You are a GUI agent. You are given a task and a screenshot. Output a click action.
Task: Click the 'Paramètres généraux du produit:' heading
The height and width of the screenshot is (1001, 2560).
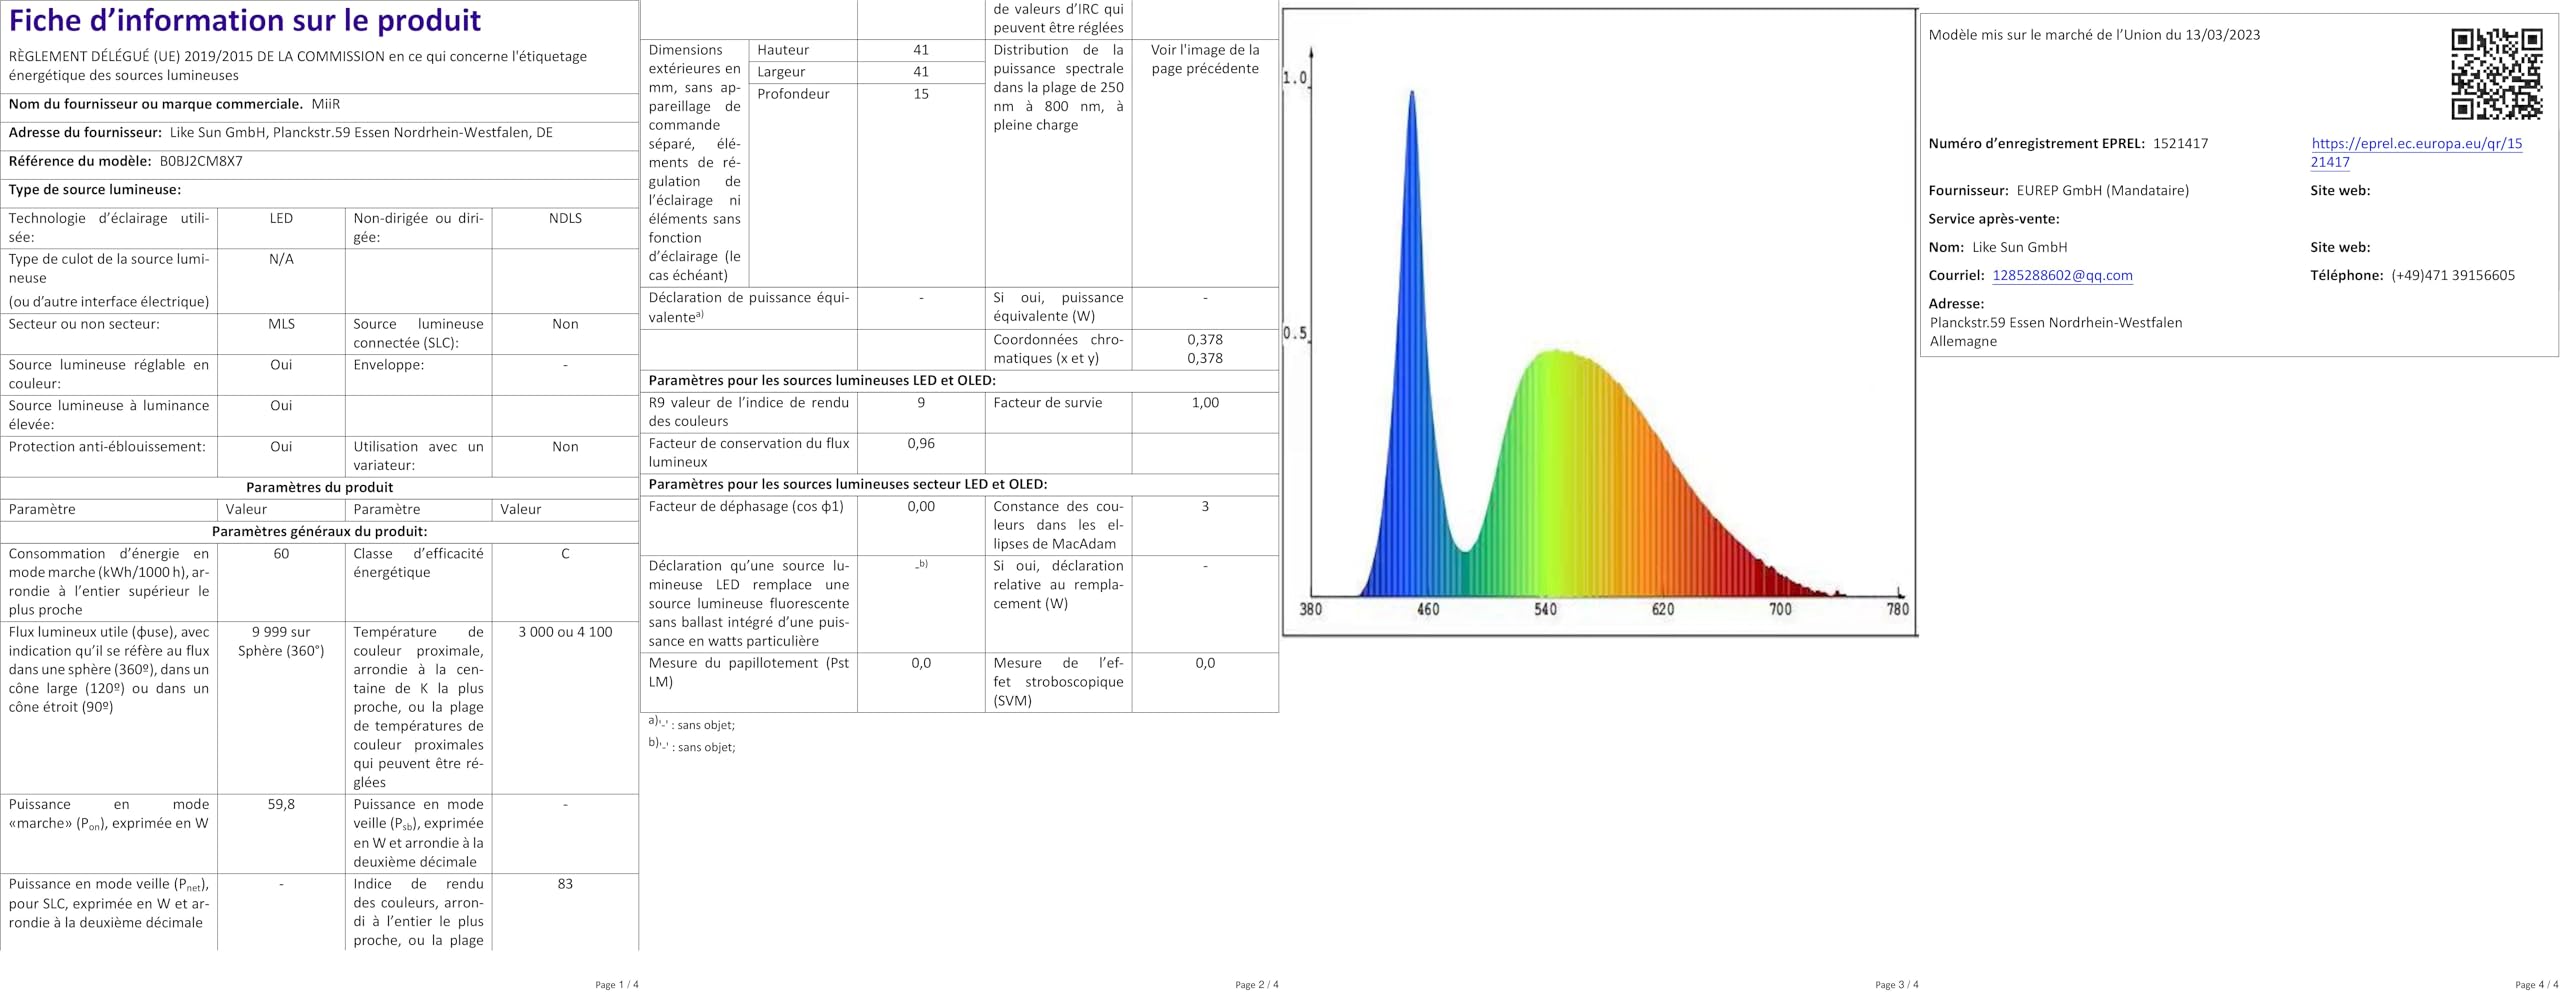(x=320, y=532)
